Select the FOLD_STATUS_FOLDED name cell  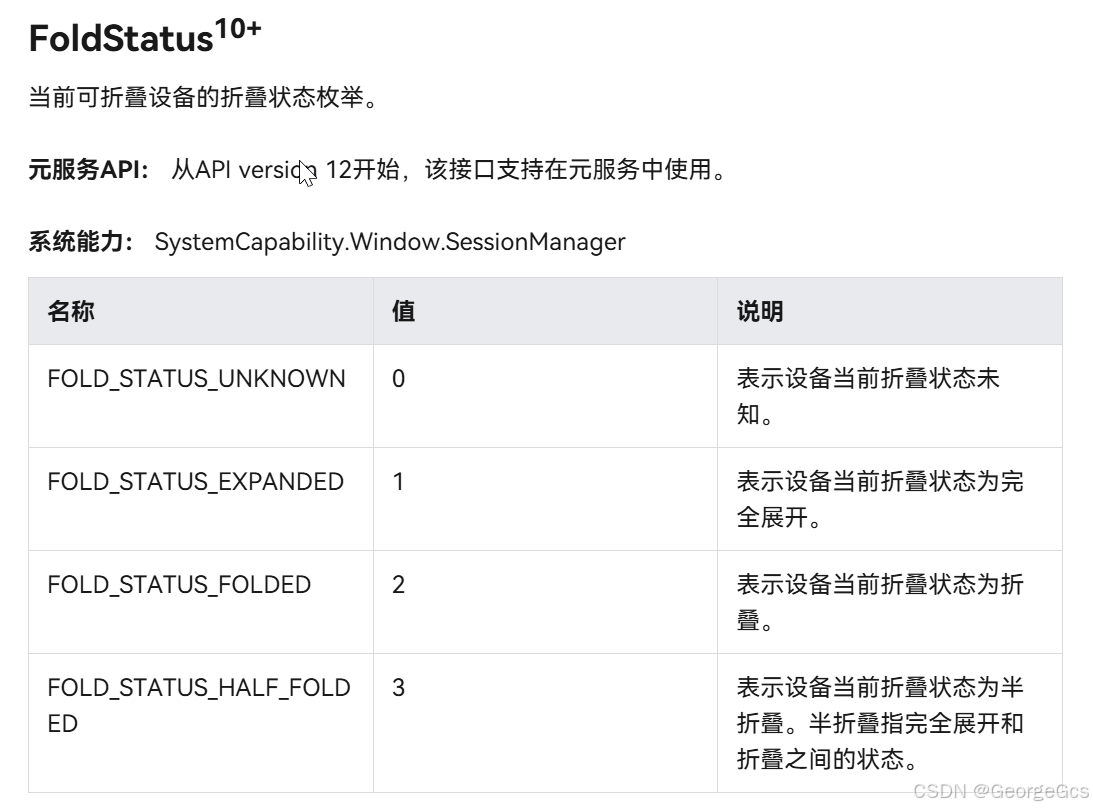[x=179, y=585]
